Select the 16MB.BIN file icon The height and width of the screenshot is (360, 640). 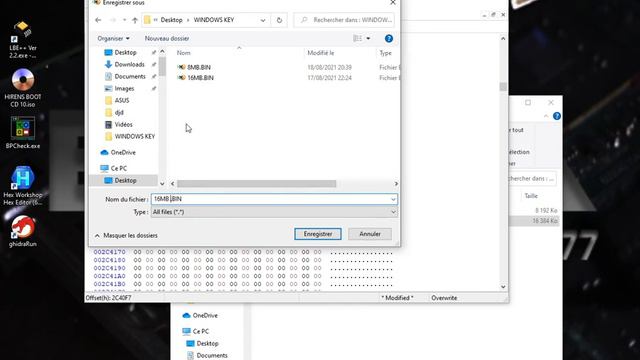pyautogui.click(x=182, y=78)
